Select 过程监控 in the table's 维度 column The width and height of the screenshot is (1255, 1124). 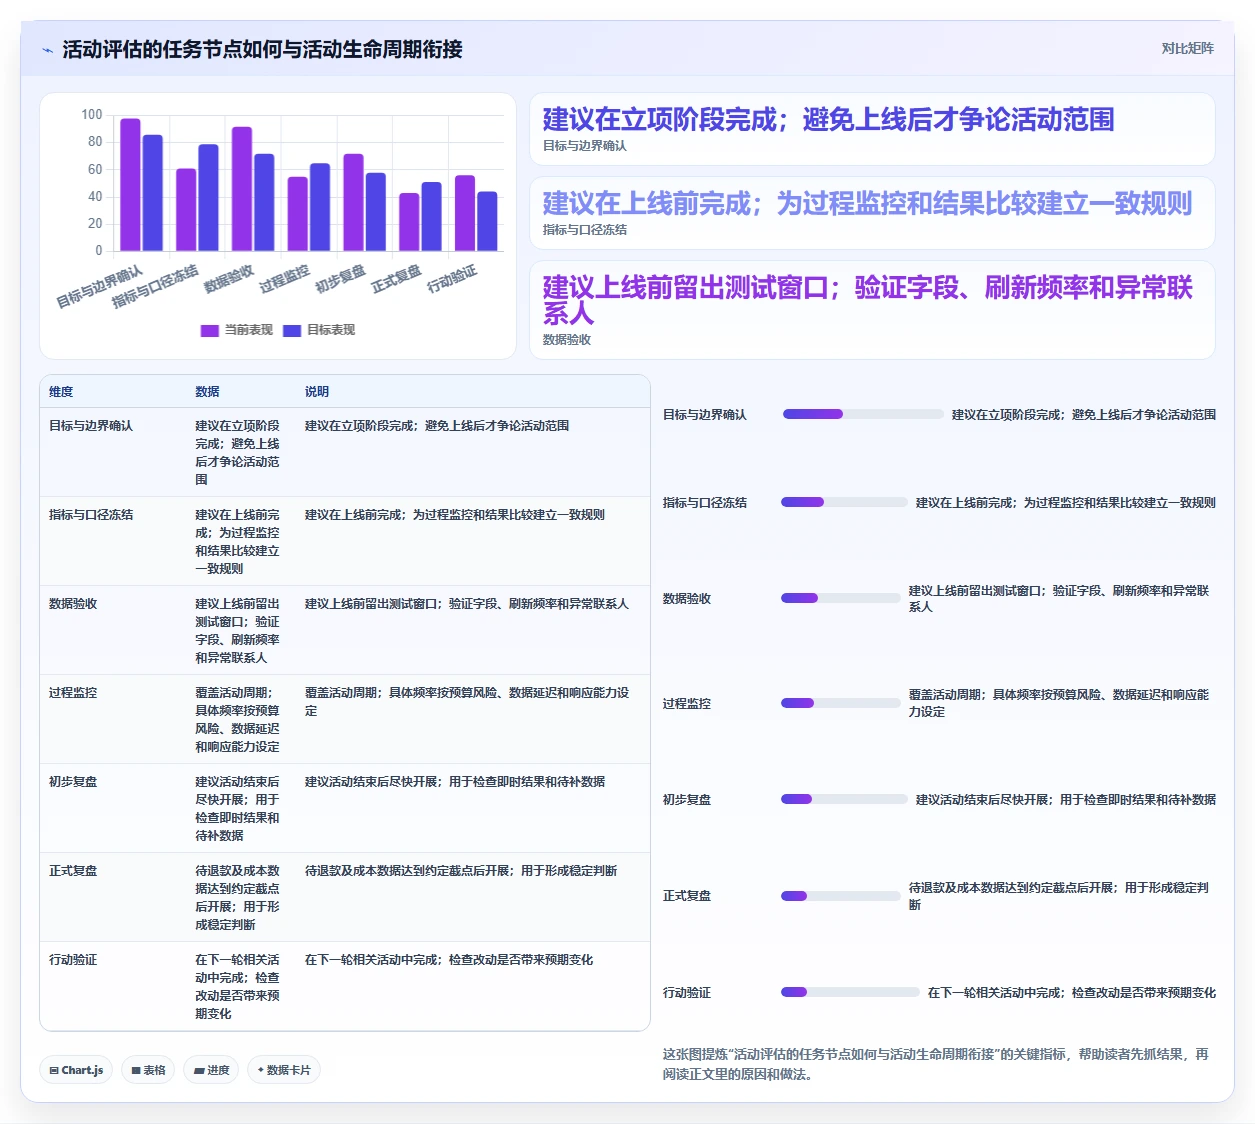tap(73, 693)
